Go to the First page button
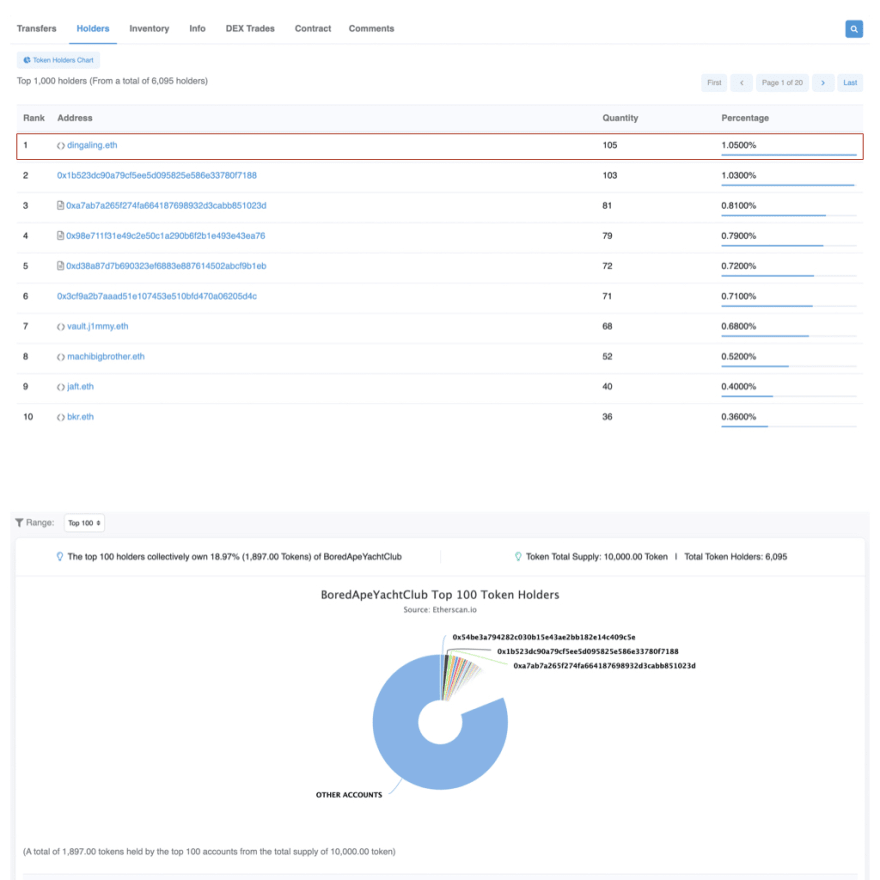This screenshot has width=880, height=880. point(714,82)
